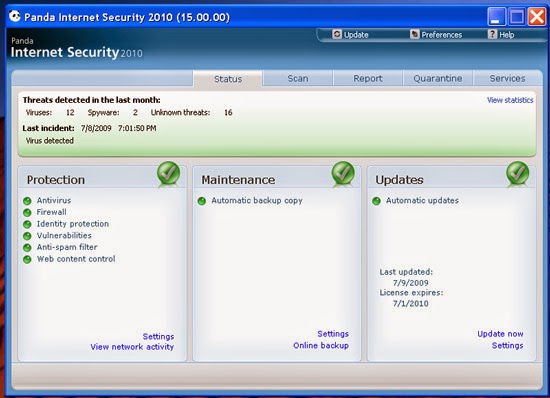The width and height of the screenshot is (550, 398).
Task: Open the Report tab
Action: coord(368,78)
